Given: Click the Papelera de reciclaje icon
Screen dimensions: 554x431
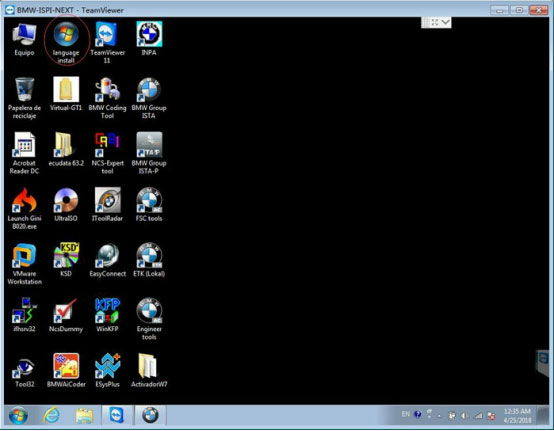Looking at the screenshot, I should 24,99.
